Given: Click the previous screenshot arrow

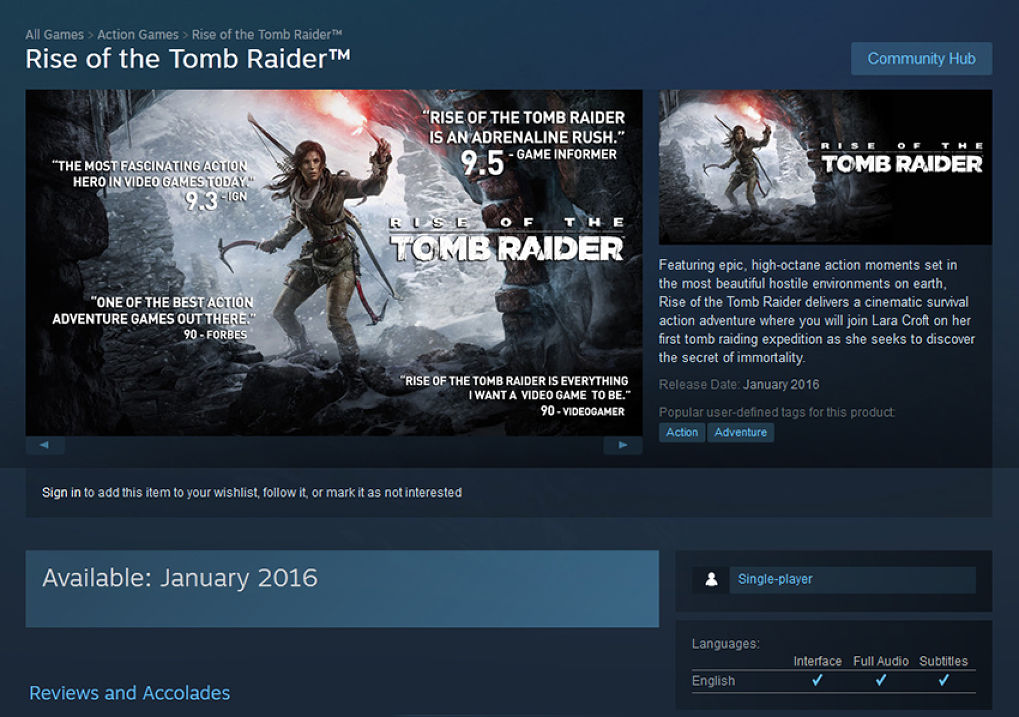Looking at the screenshot, I should (45, 445).
